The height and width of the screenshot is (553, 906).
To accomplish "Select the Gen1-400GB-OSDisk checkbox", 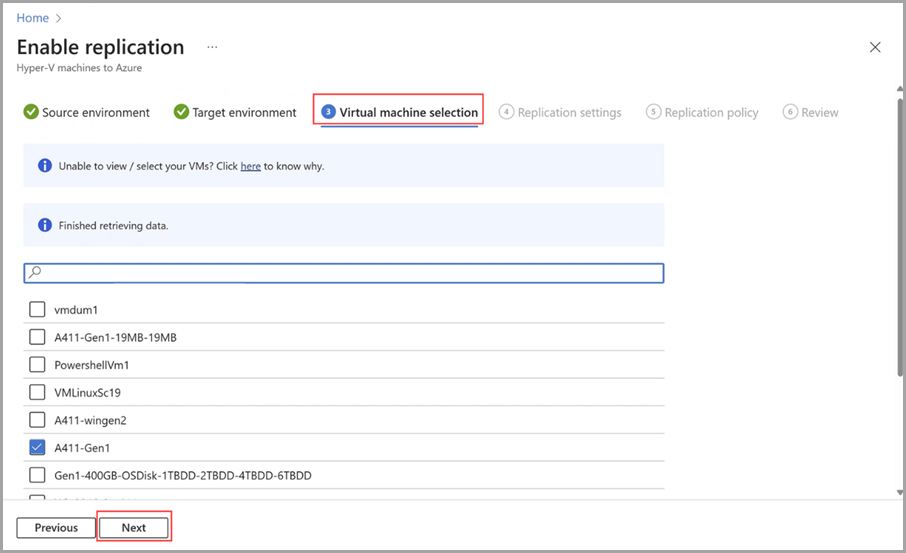I will coord(37,475).
